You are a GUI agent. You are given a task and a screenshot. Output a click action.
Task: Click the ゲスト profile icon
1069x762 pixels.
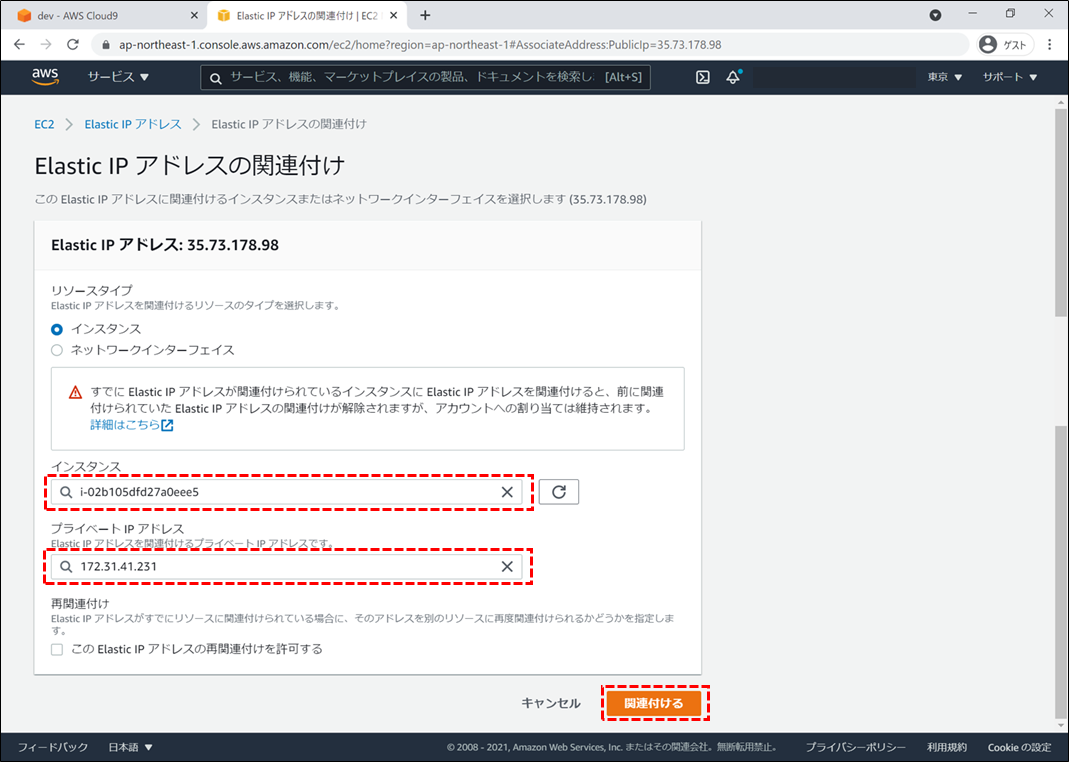pos(988,44)
